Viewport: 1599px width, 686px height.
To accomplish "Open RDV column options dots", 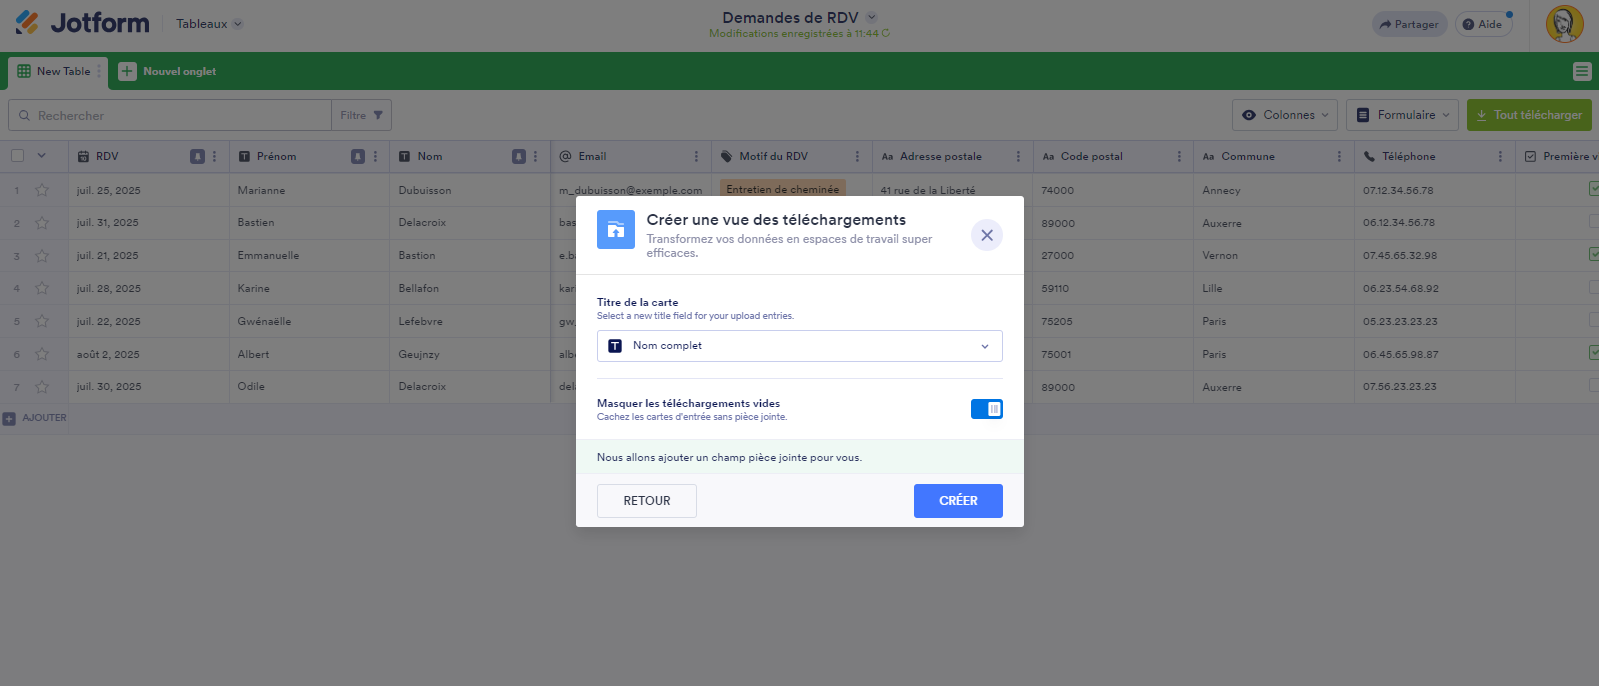I will coord(214,156).
